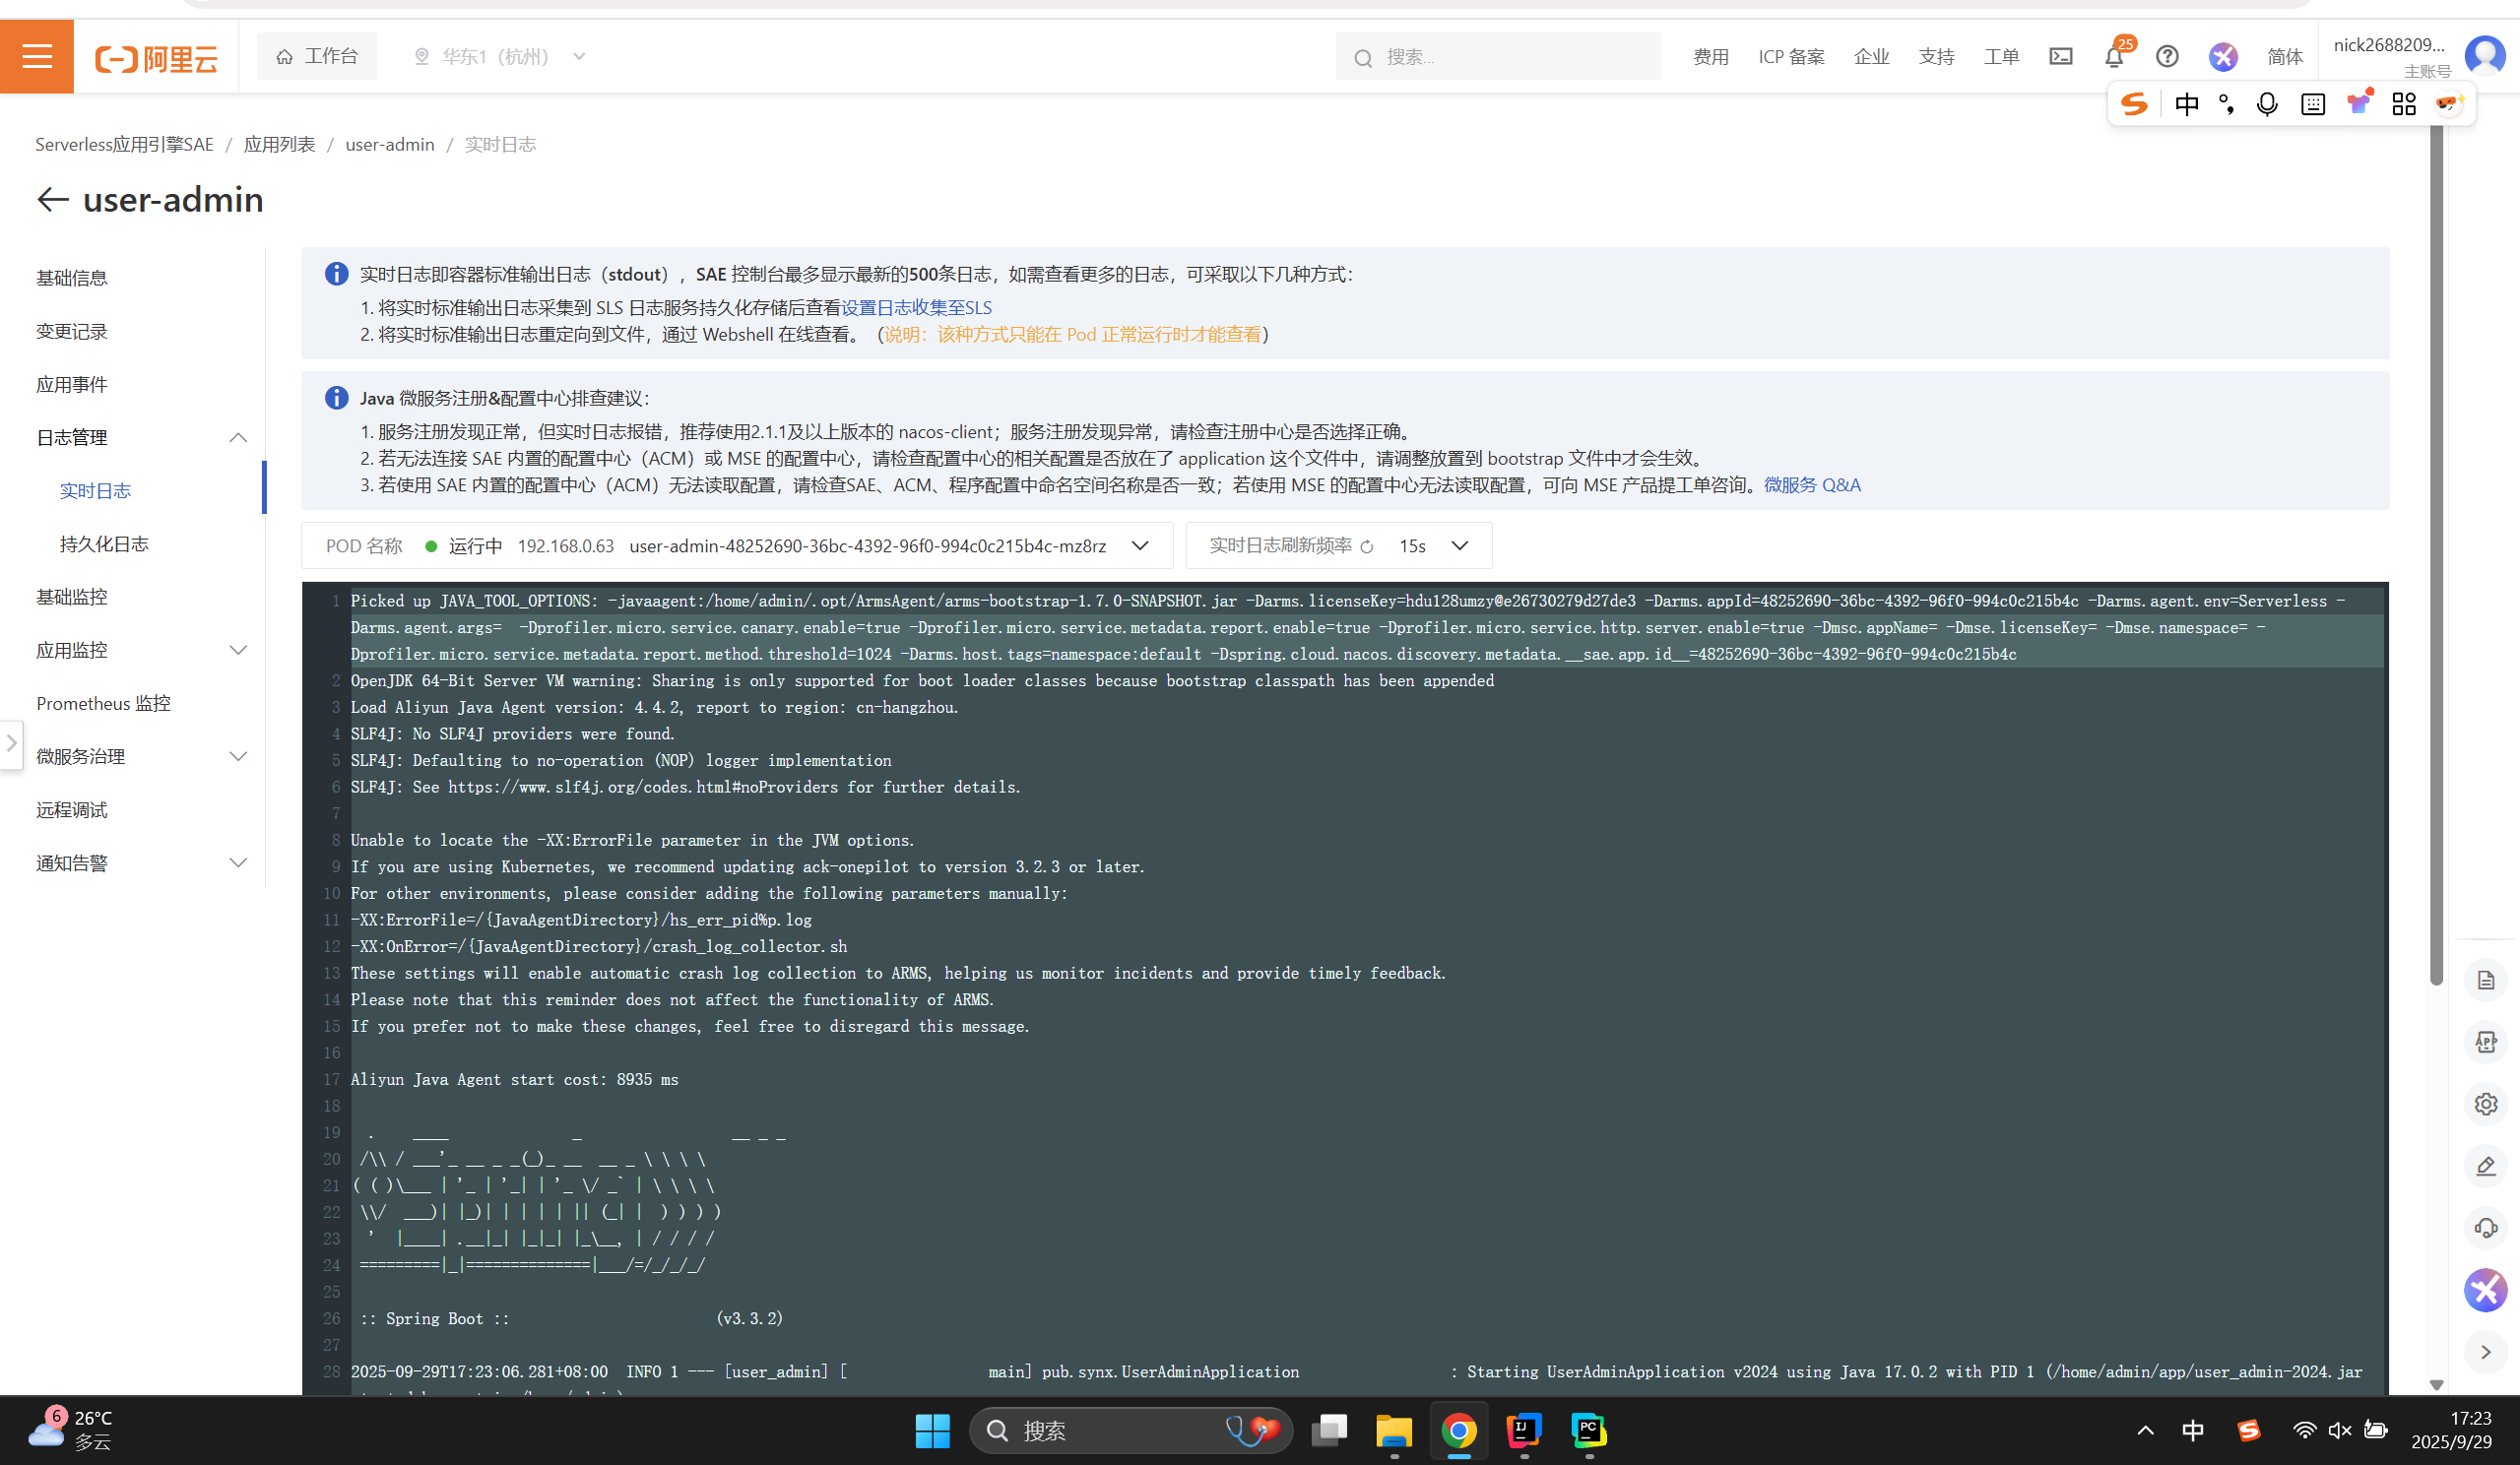2520x1465 pixels.
Task: Select 基础监控 in the sidebar
Action: pos(72,597)
